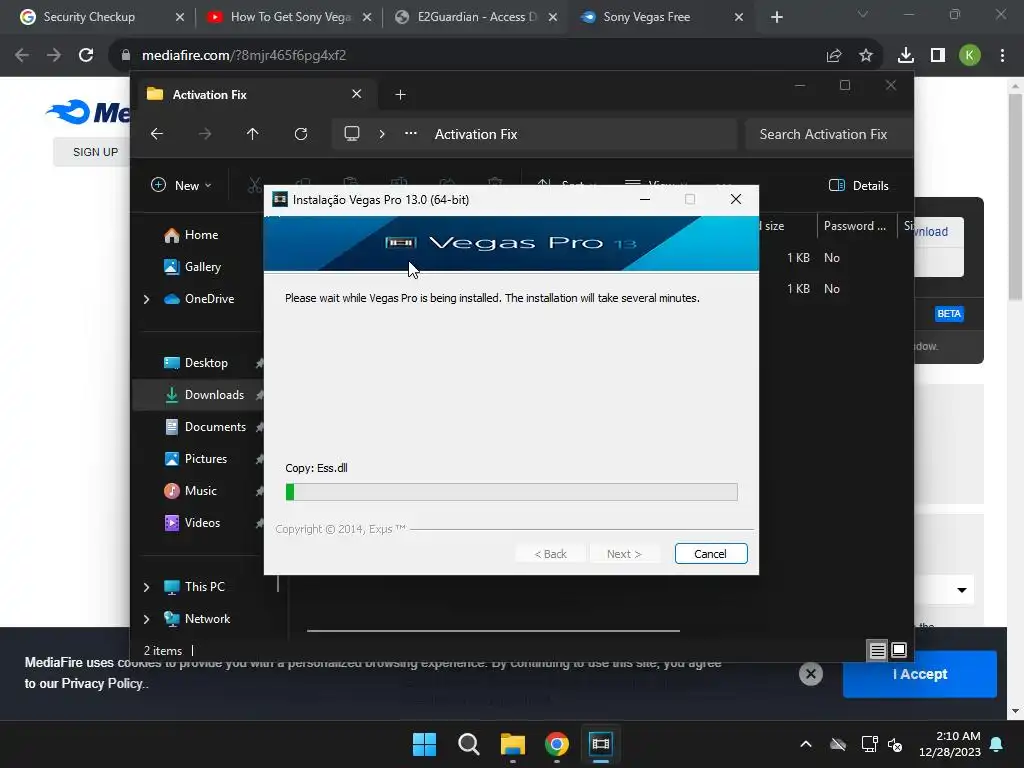Go back in Chrome

click(22, 56)
